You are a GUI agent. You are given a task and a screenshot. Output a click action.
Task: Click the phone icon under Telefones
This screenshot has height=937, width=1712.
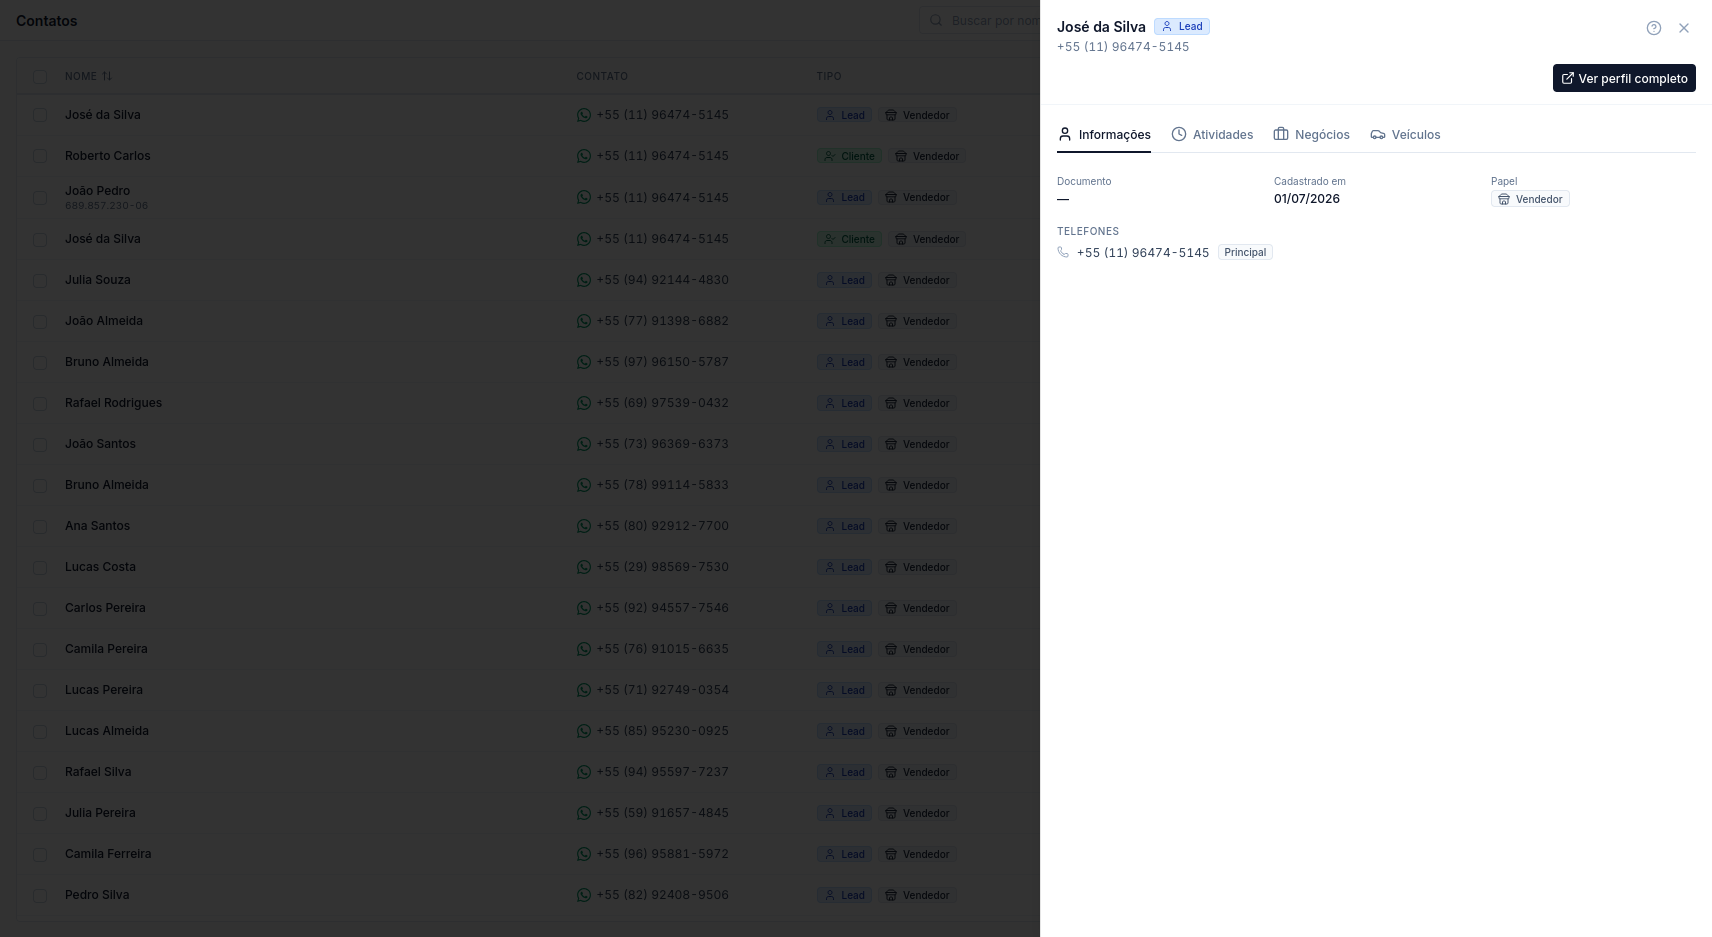(x=1063, y=252)
